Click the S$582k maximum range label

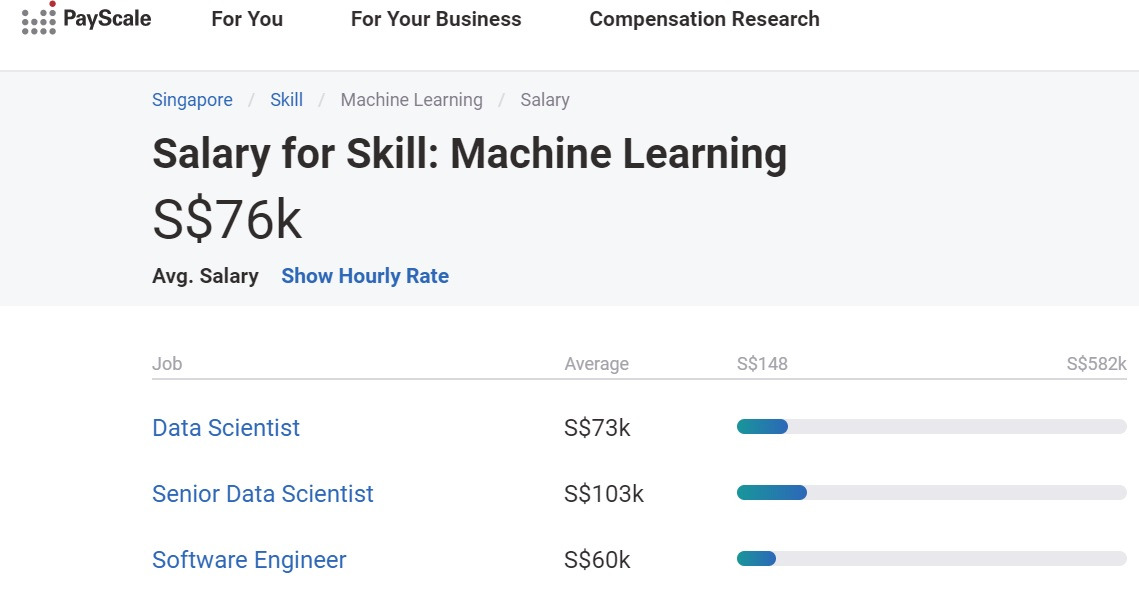click(x=1096, y=364)
